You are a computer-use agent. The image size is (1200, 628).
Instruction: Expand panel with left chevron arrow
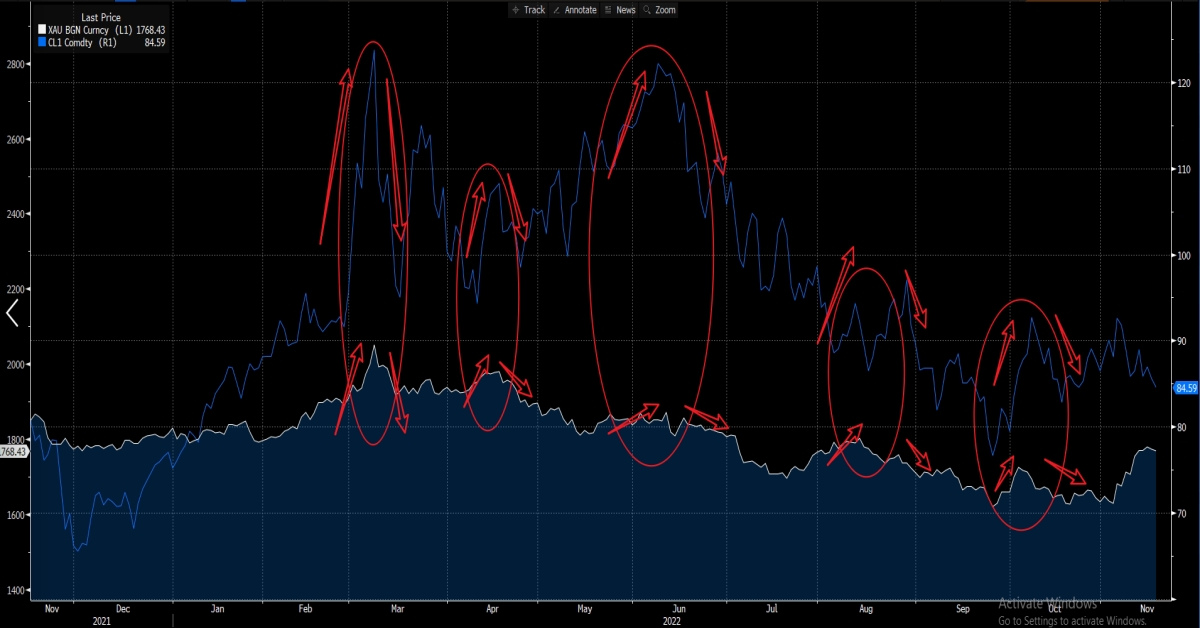click(x=12, y=314)
